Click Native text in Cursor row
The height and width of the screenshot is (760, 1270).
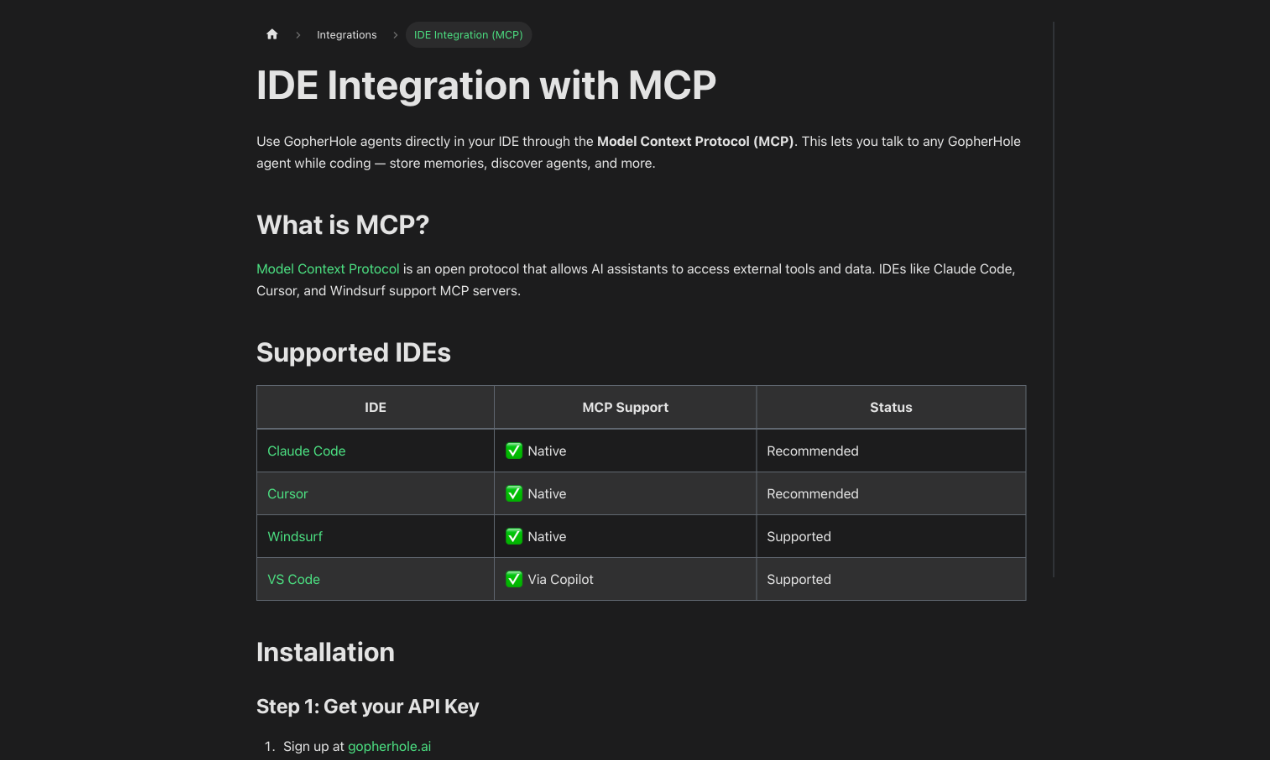tap(547, 494)
